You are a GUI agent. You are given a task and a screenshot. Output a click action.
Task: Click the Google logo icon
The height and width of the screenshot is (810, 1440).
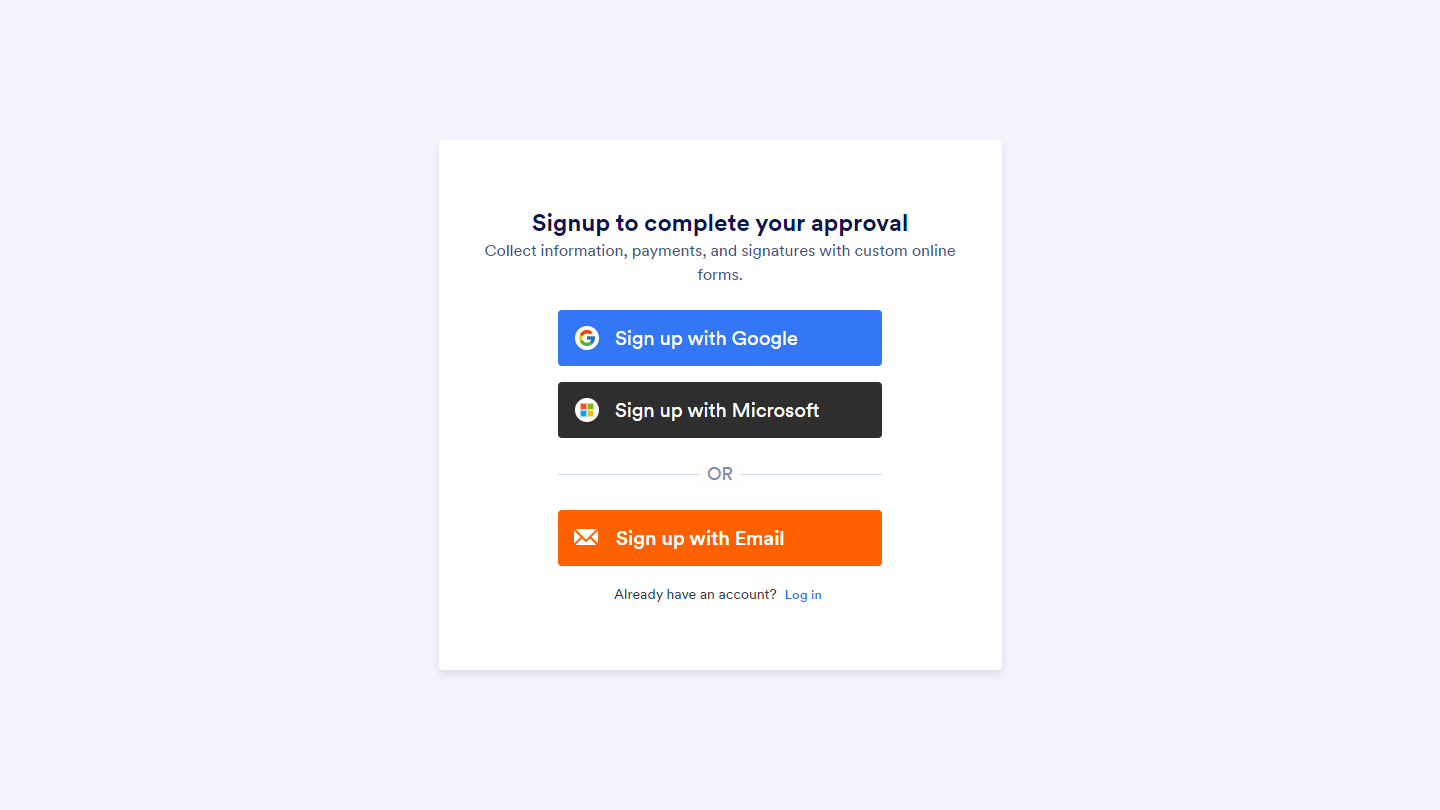pos(587,338)
